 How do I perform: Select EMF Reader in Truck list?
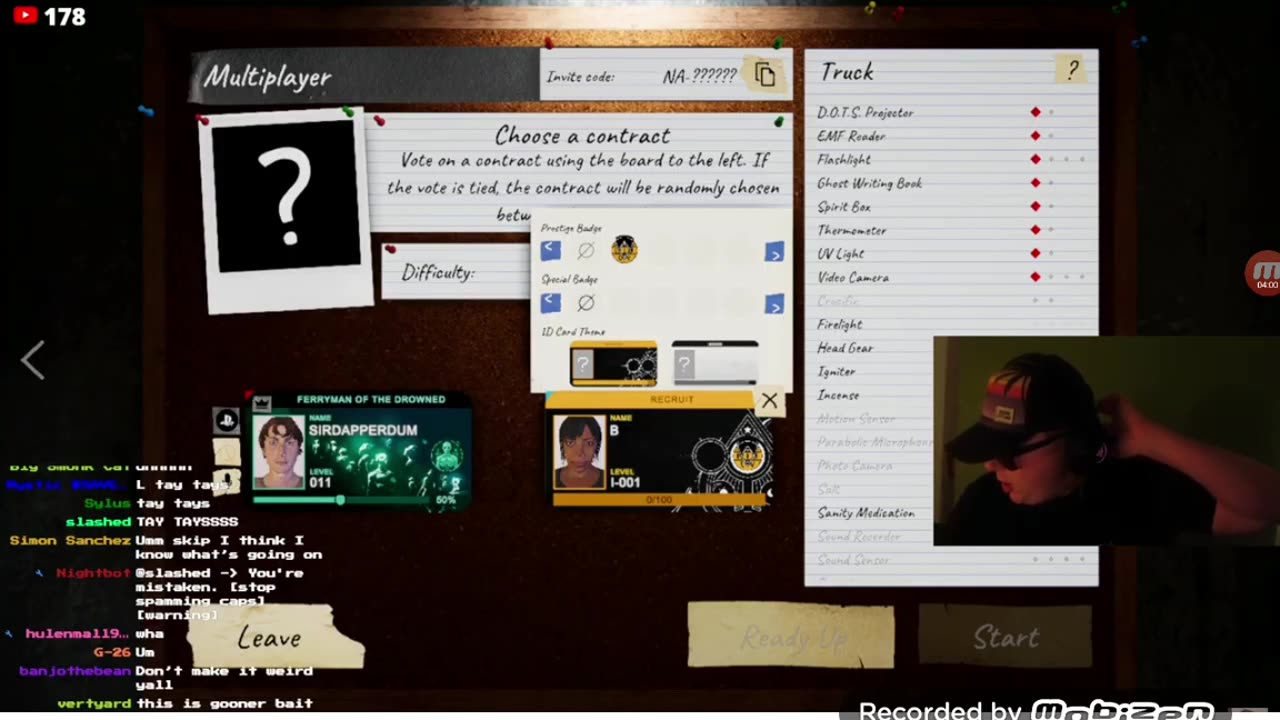[851, 136]
